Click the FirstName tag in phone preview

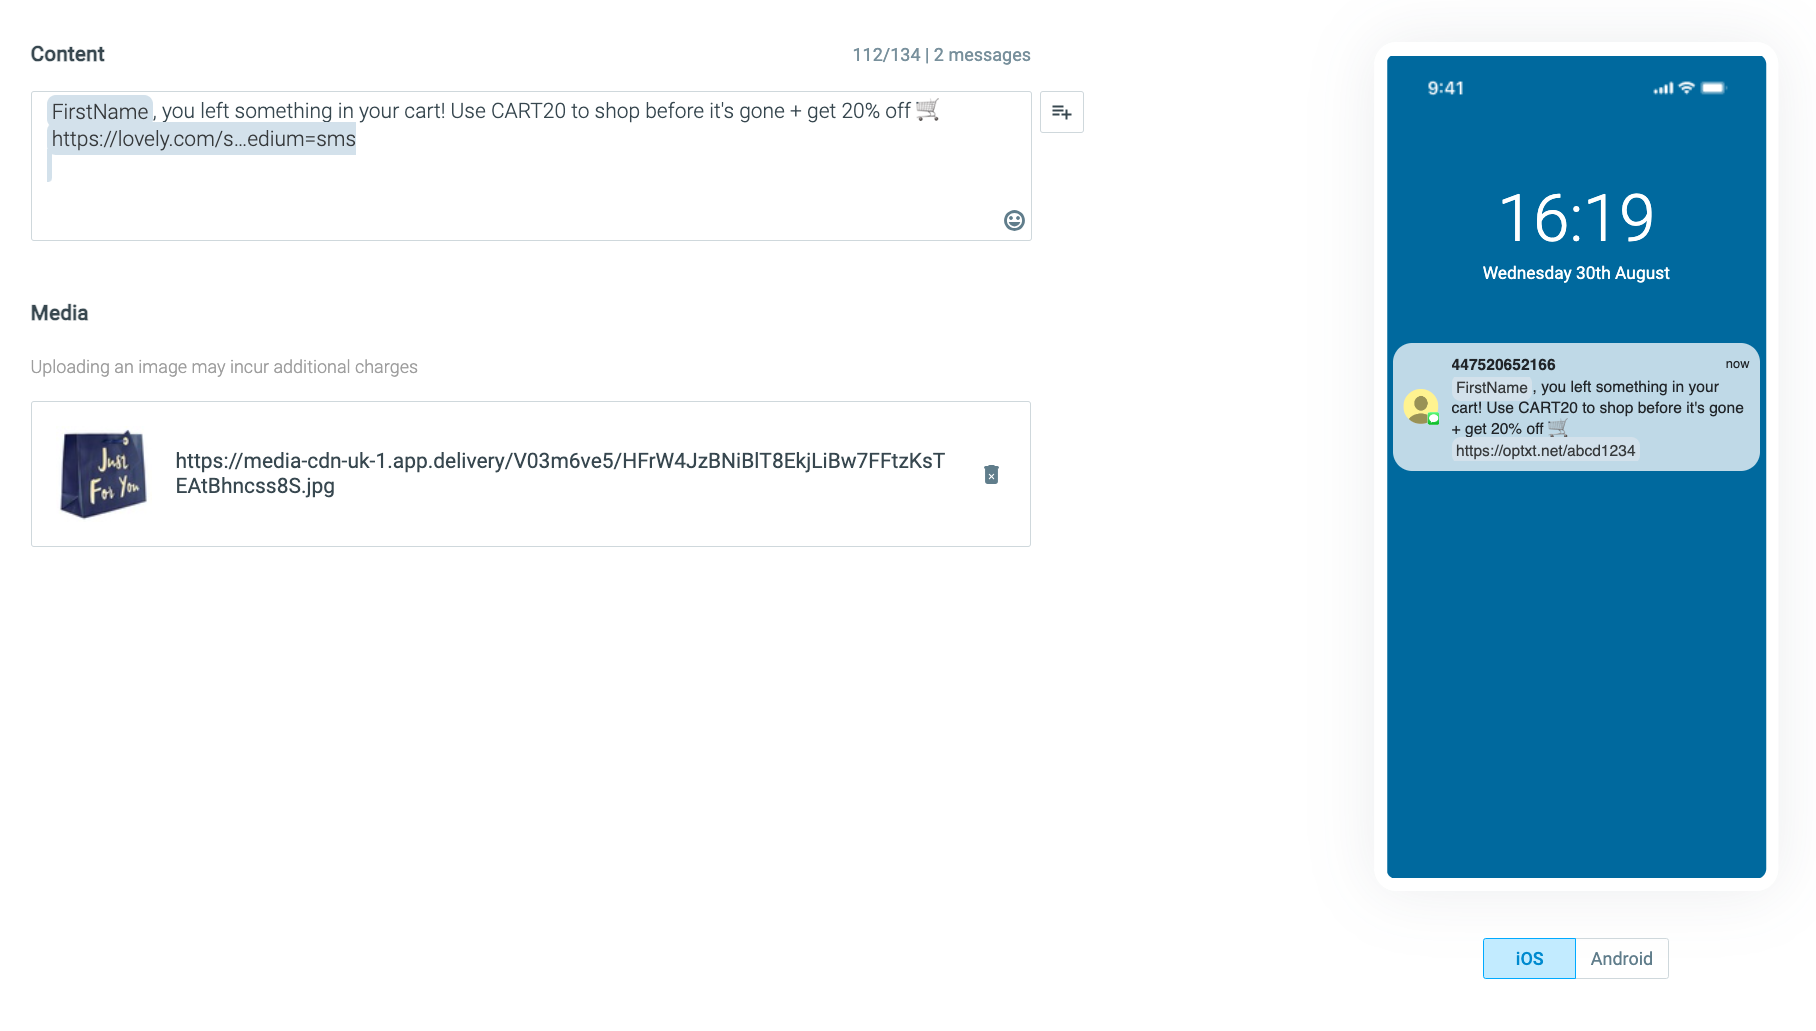[x=1491, y=387]
